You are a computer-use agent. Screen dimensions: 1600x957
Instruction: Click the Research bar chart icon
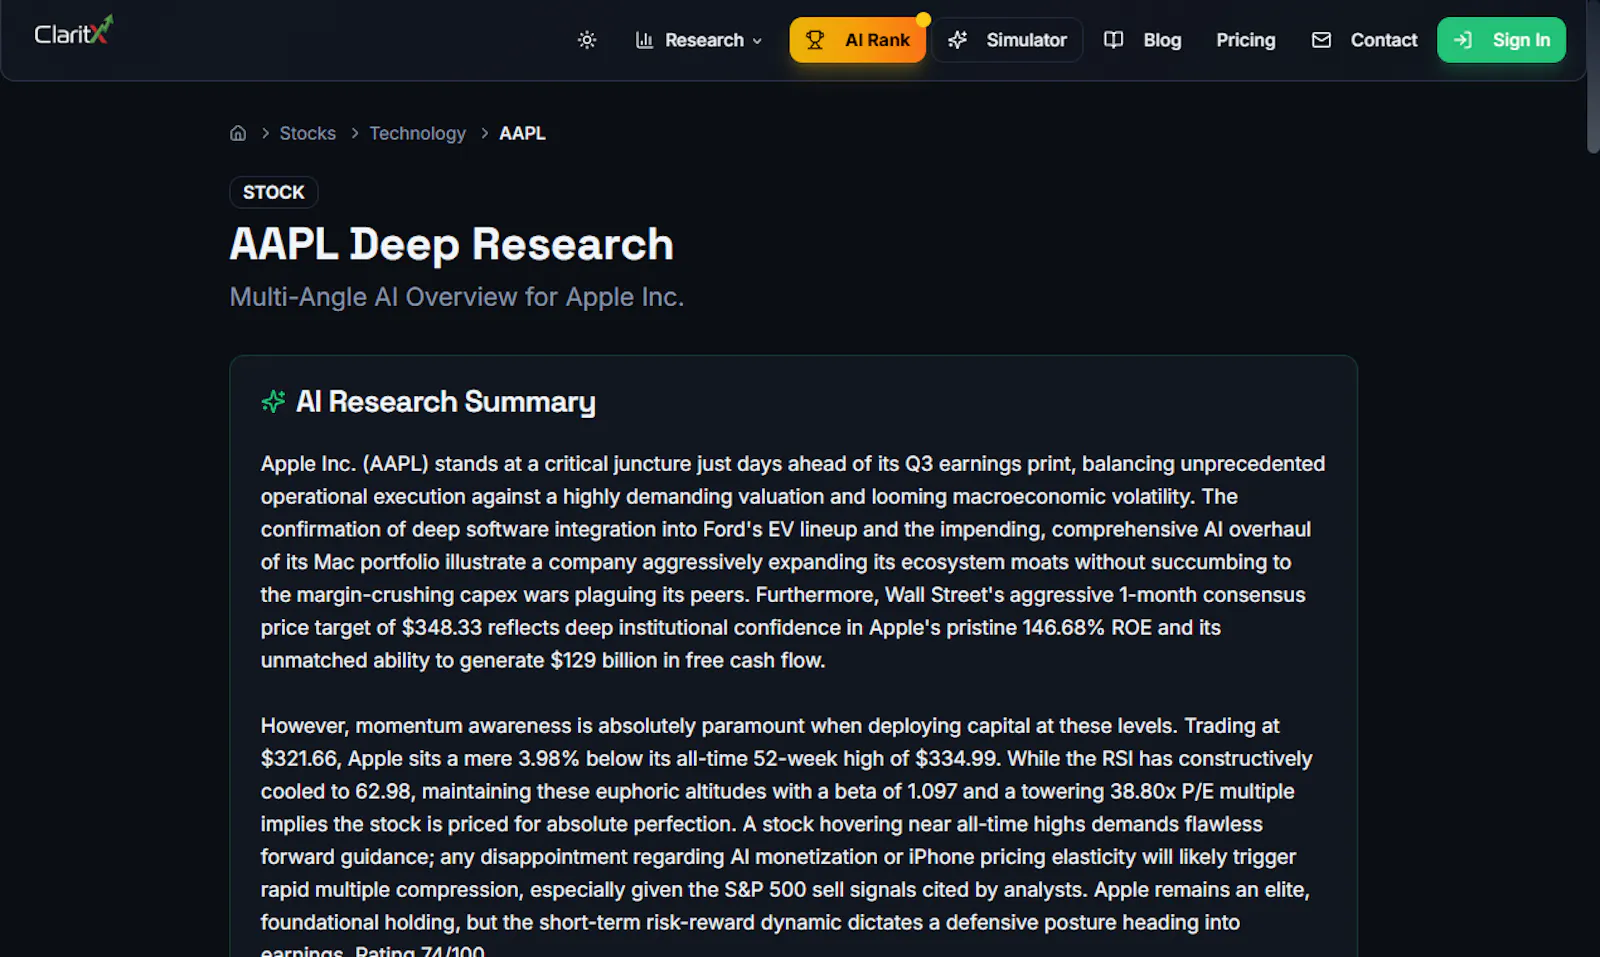point(644,40)
